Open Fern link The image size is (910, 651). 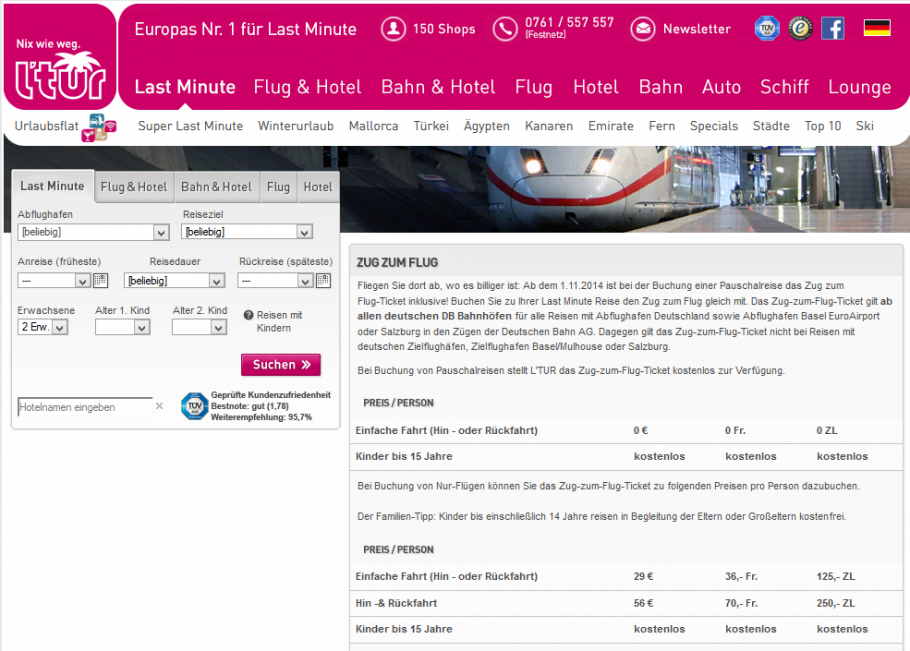(662, 126)
